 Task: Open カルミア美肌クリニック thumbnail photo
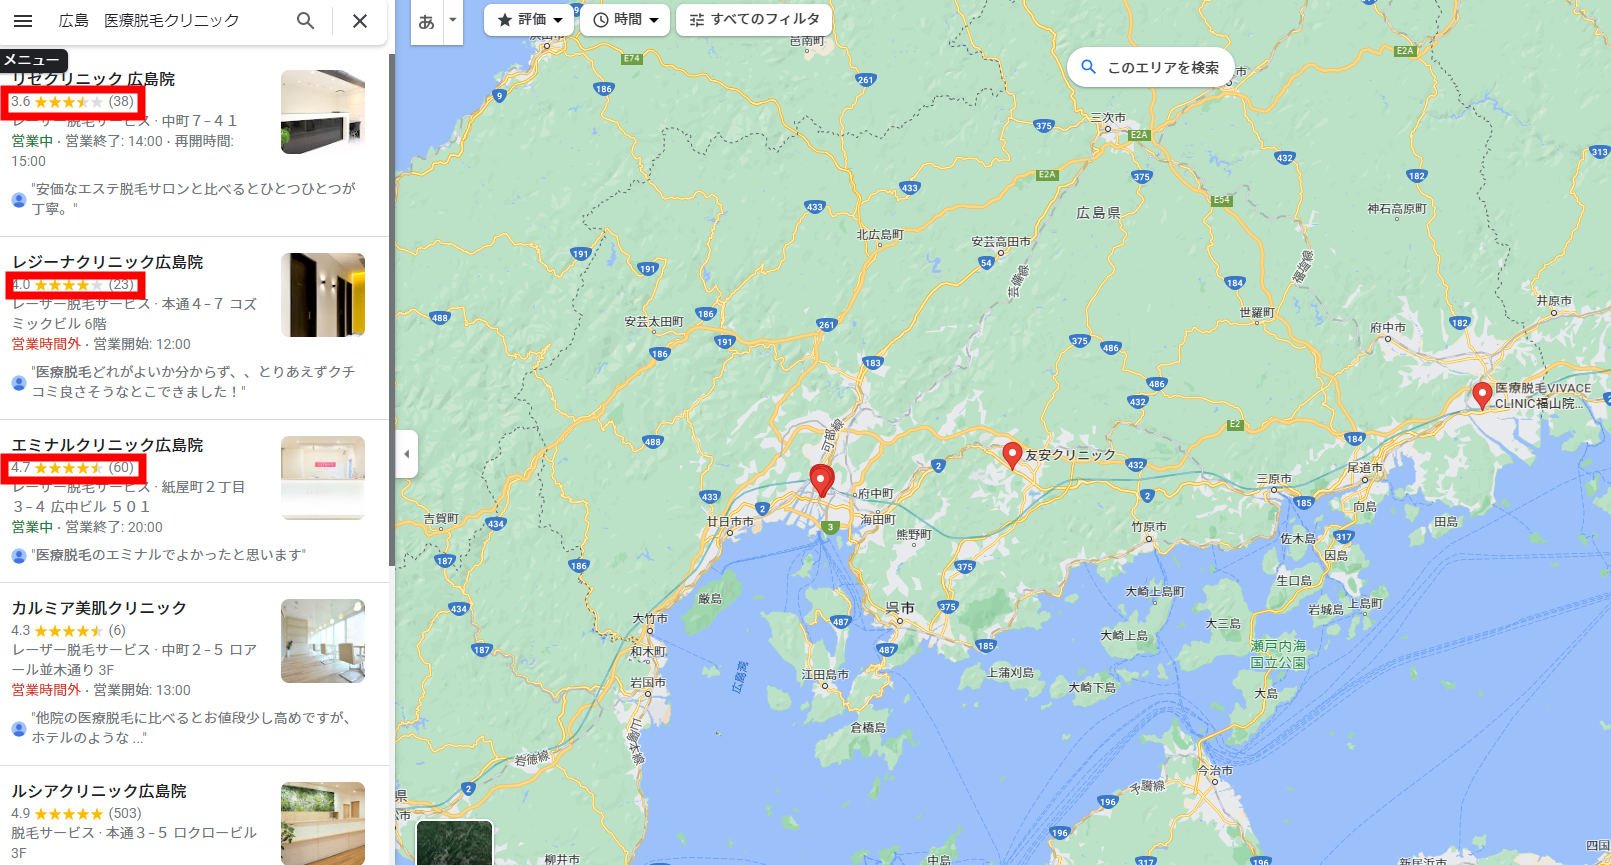point(323,641)
